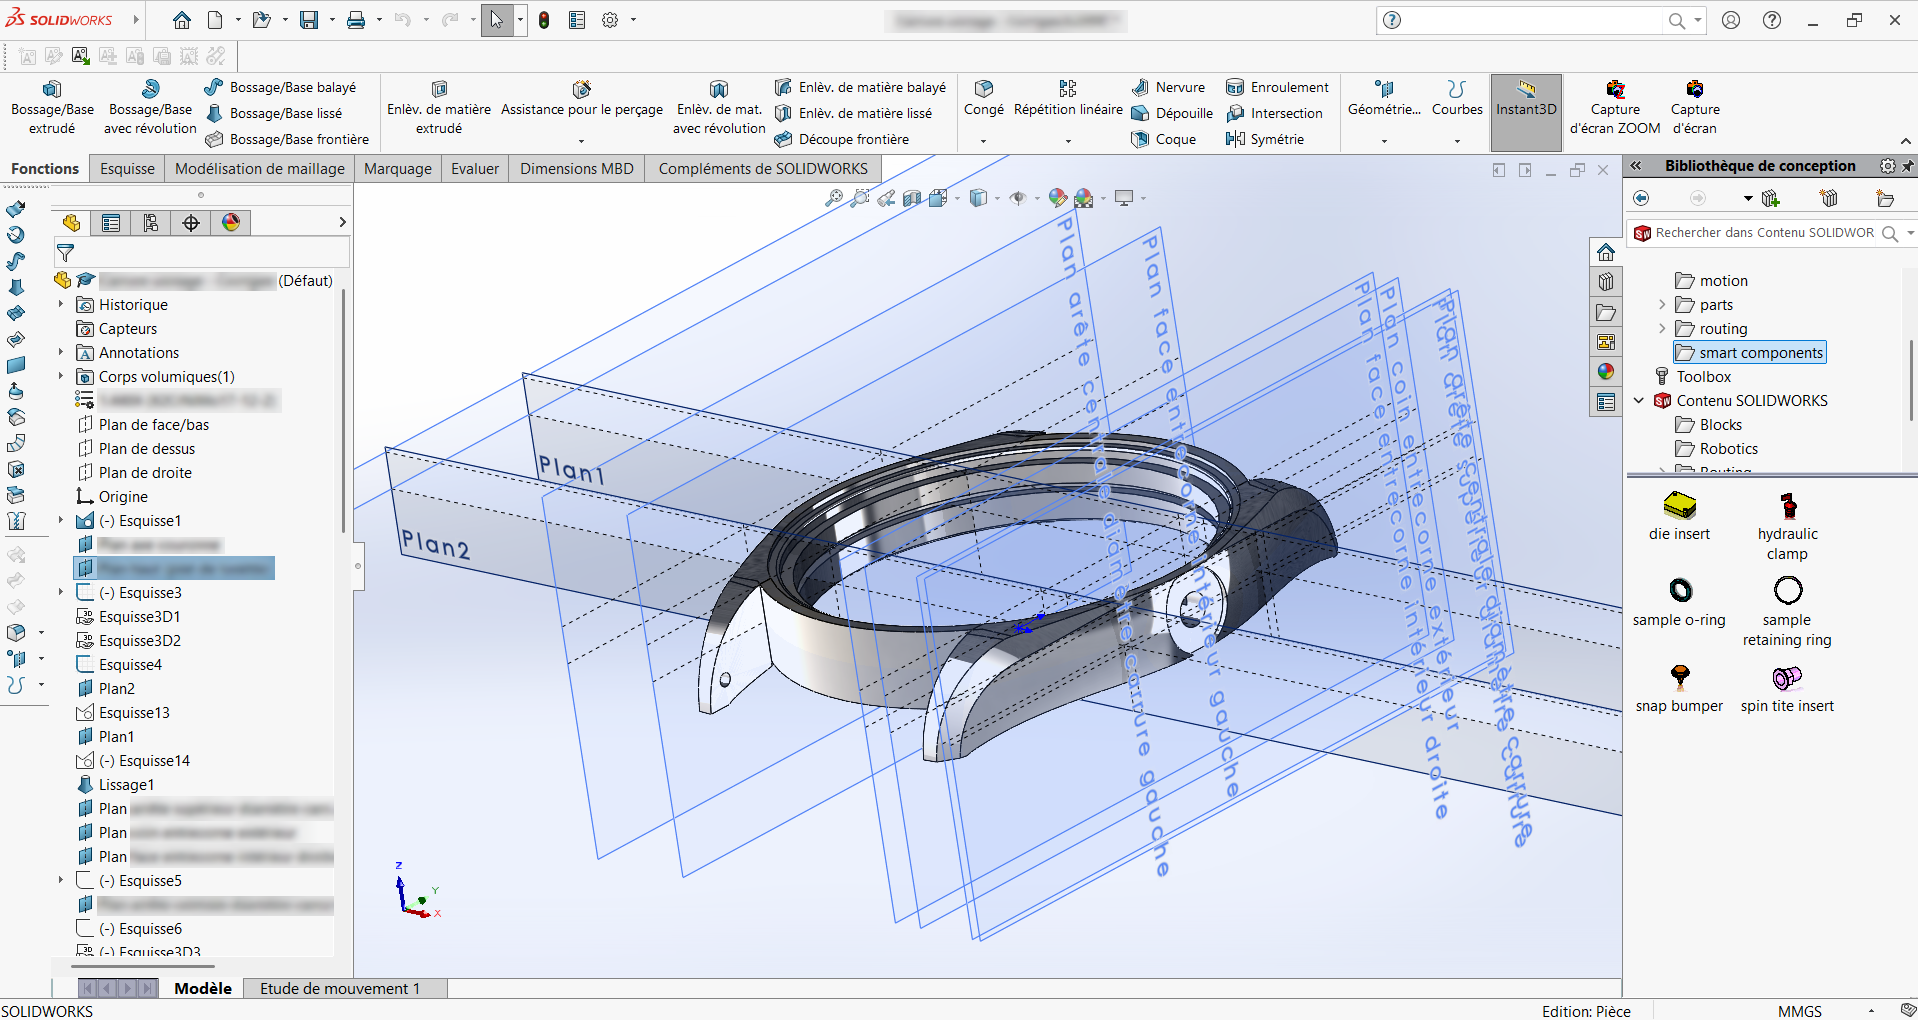Click Origine in feature tree

(123, 497)
